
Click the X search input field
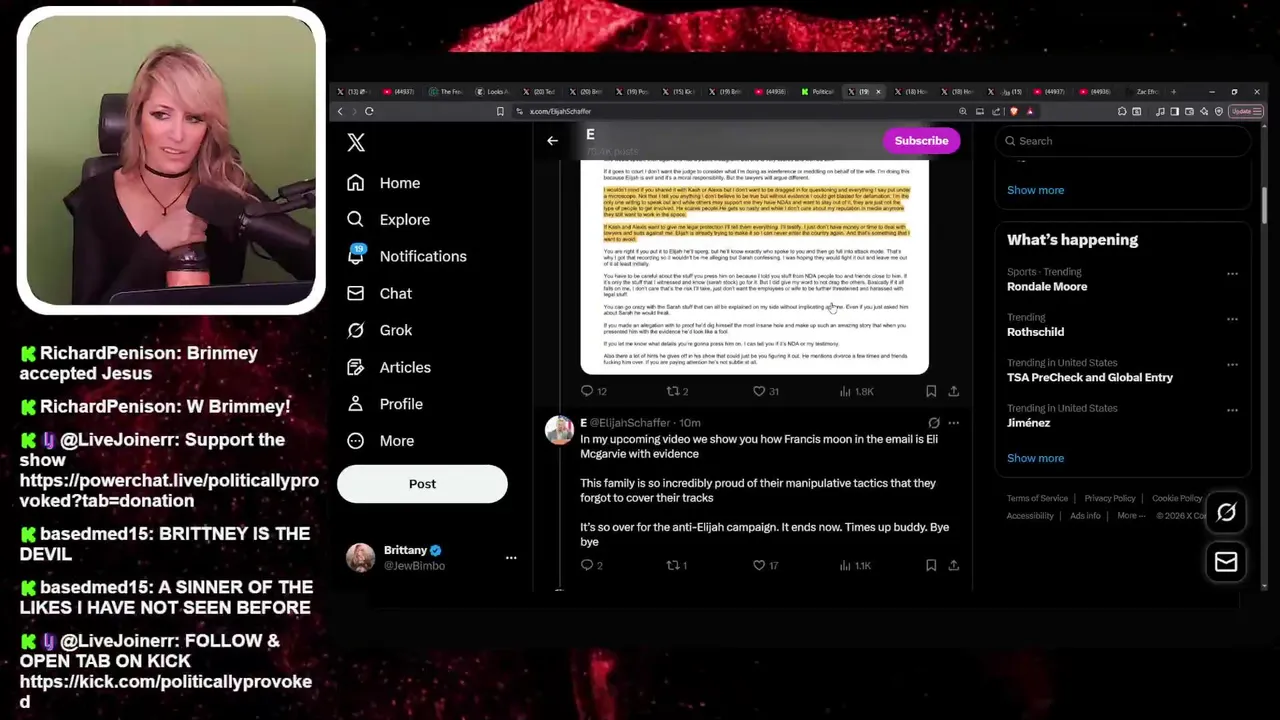[x=1124, y=141]
